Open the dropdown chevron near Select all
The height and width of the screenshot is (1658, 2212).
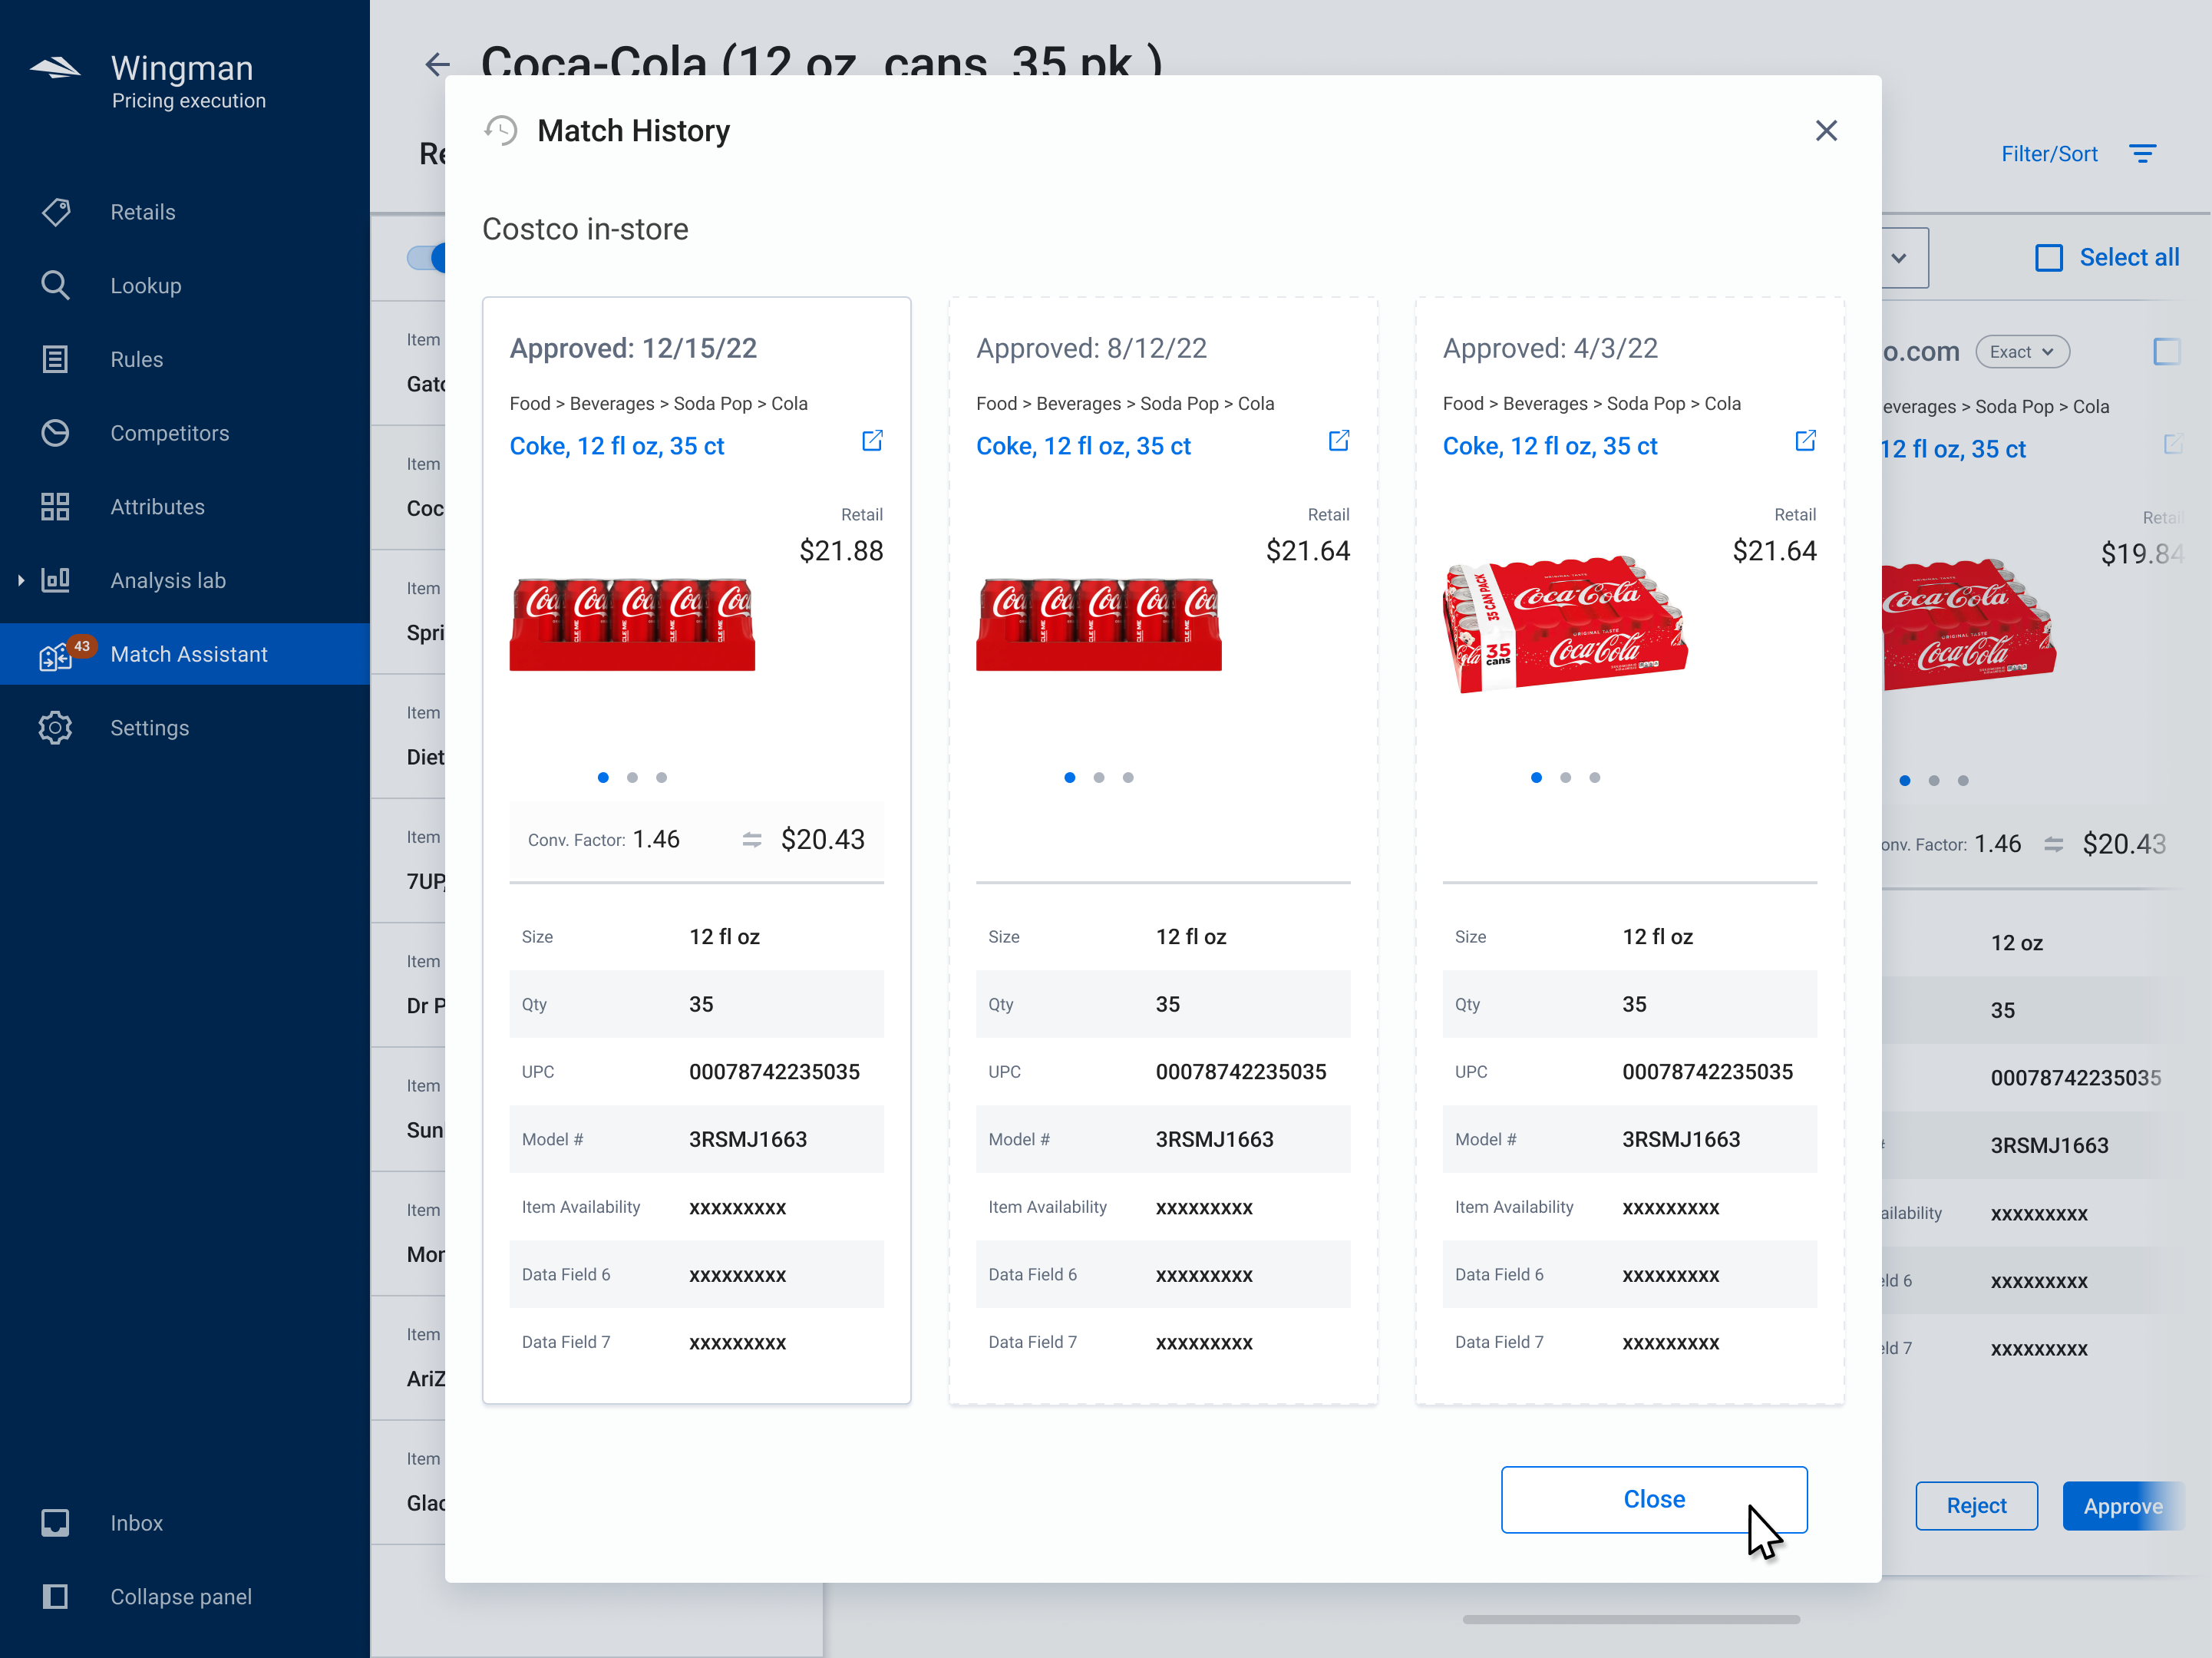pos(1898,258)
